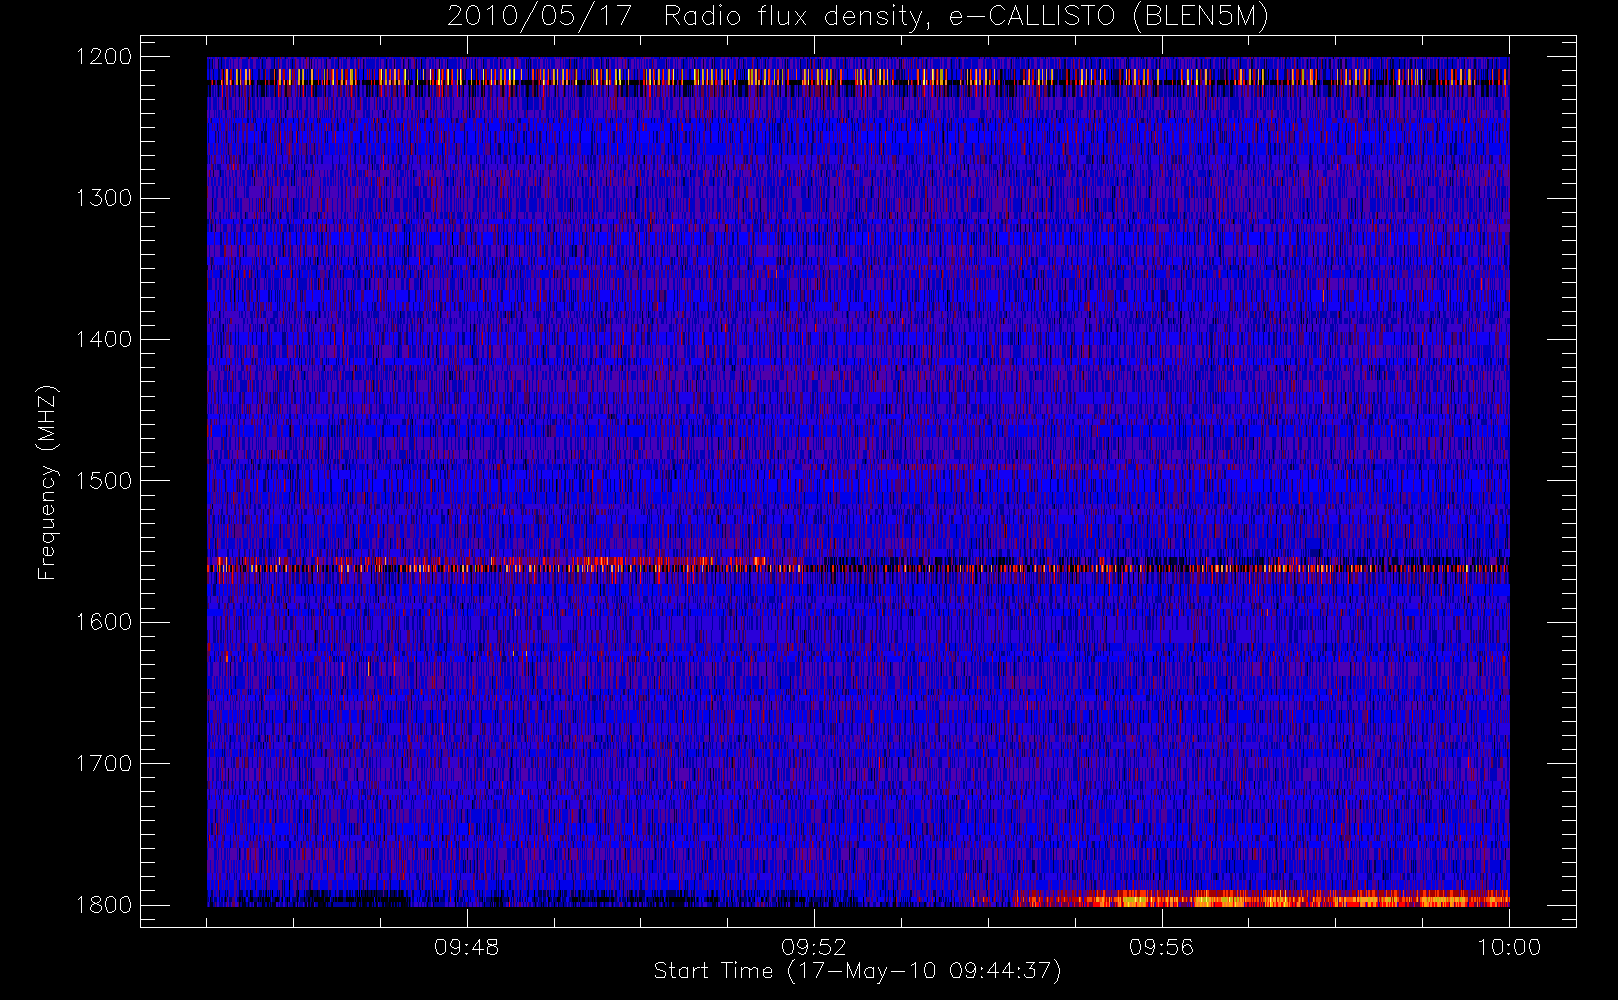Select the 1600 frequency tick label
The width and height of the screenshot is (1618, 1000).
tap(104, 622)
